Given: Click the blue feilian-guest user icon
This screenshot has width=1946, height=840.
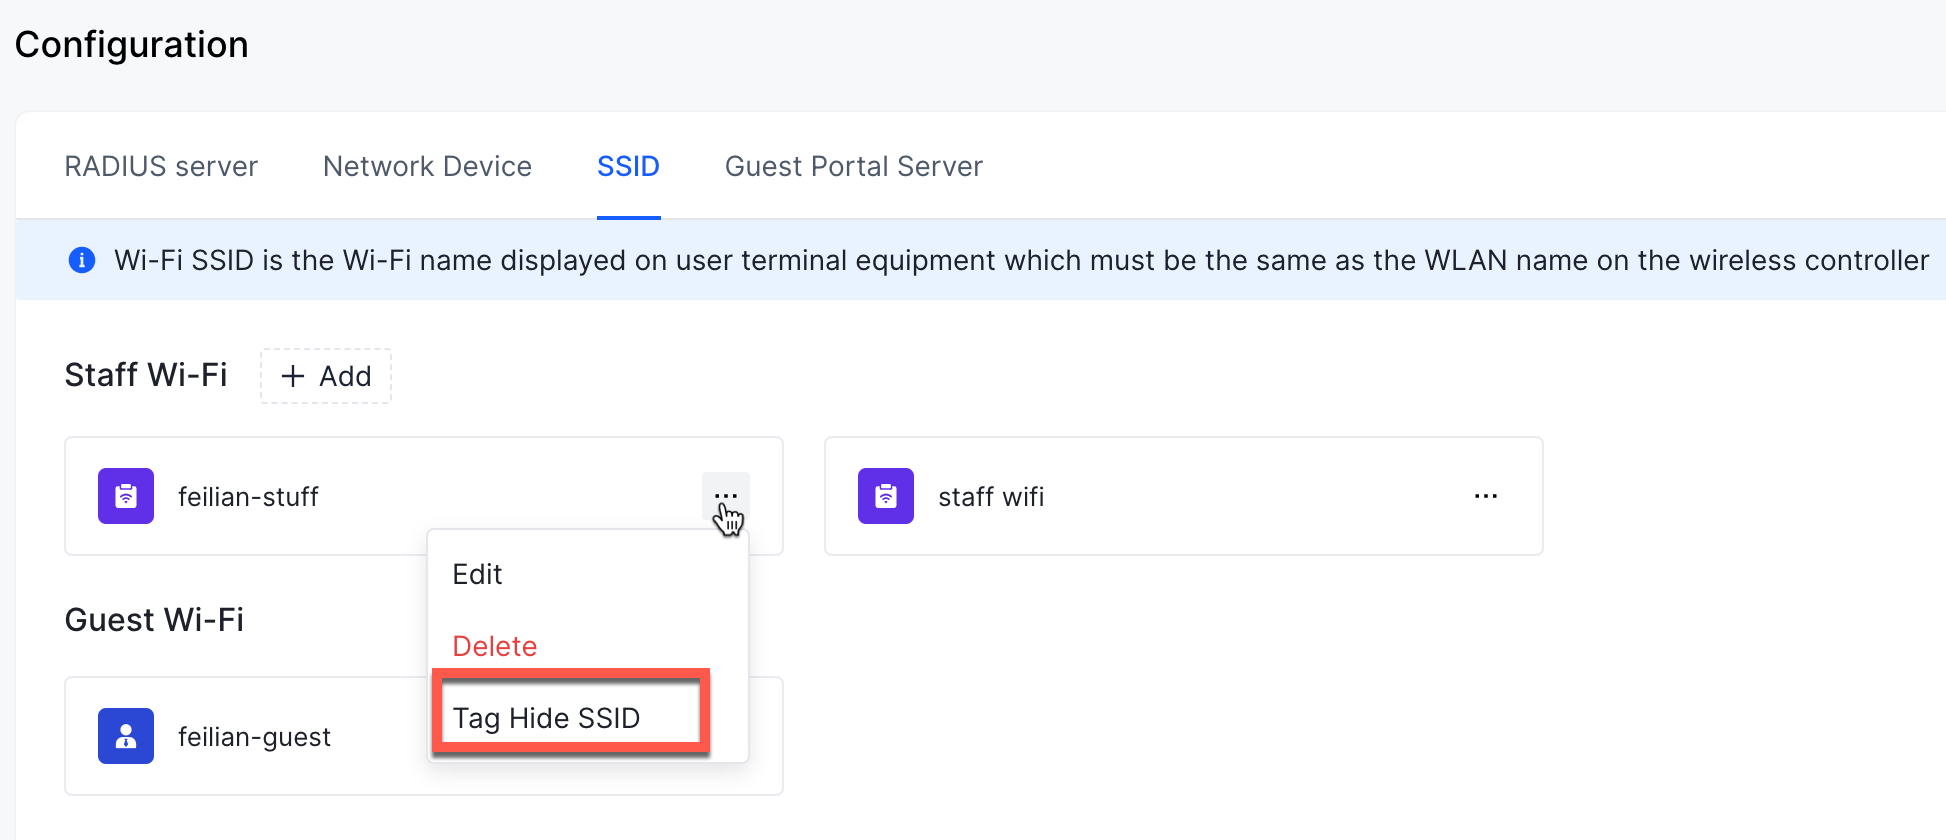Looking at the screenshot, I should (126, 736).
